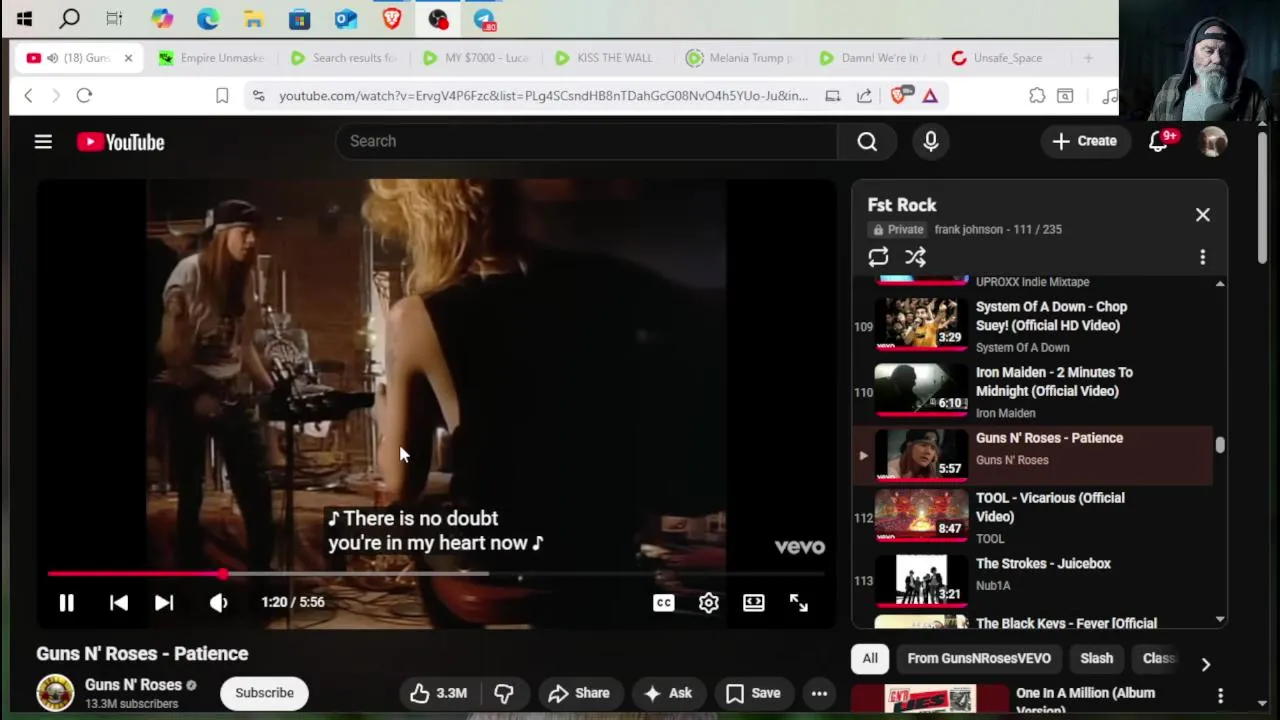This screenshot has height=720, width=1280.
Task: Open Windows taskbar search
Action: point(70,19)
